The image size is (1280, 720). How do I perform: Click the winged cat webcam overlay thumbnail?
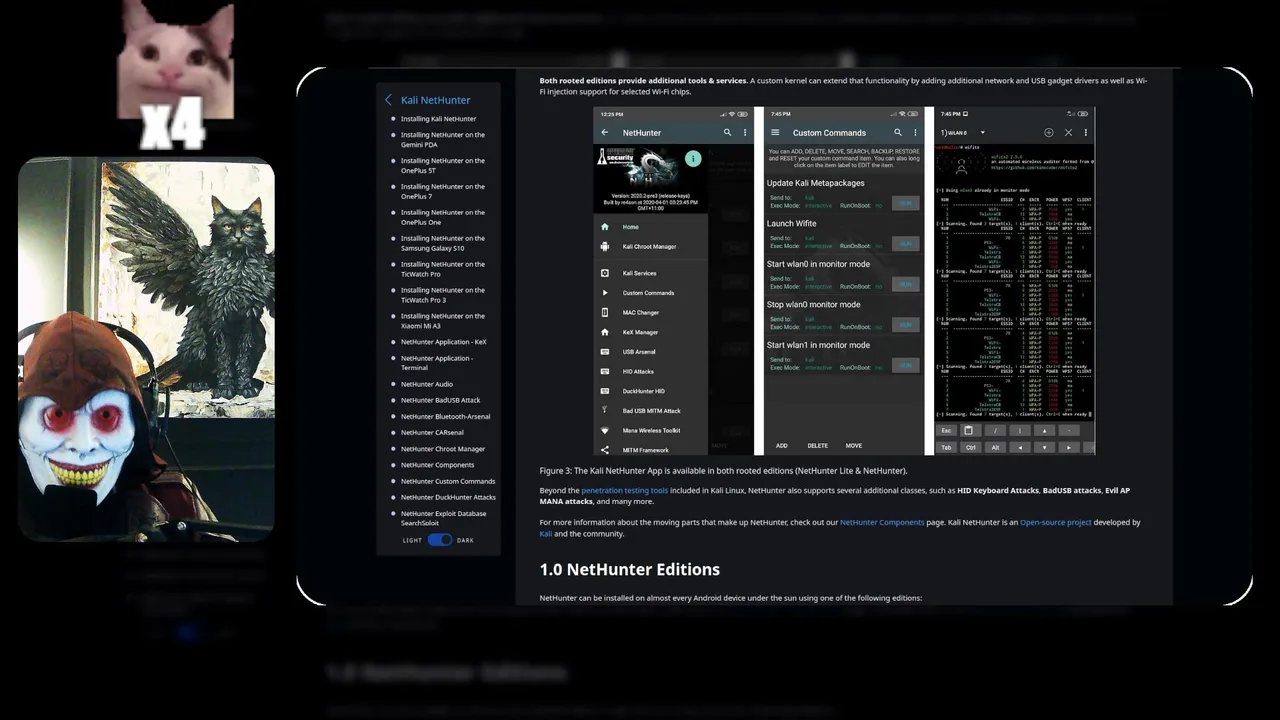click(146, 350)
